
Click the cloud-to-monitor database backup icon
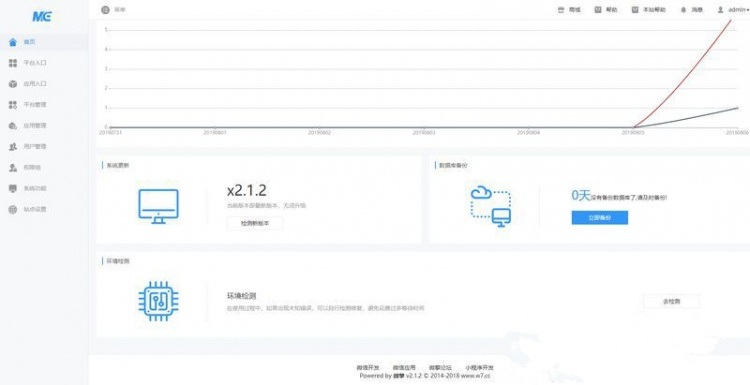(x=491, y=207)
